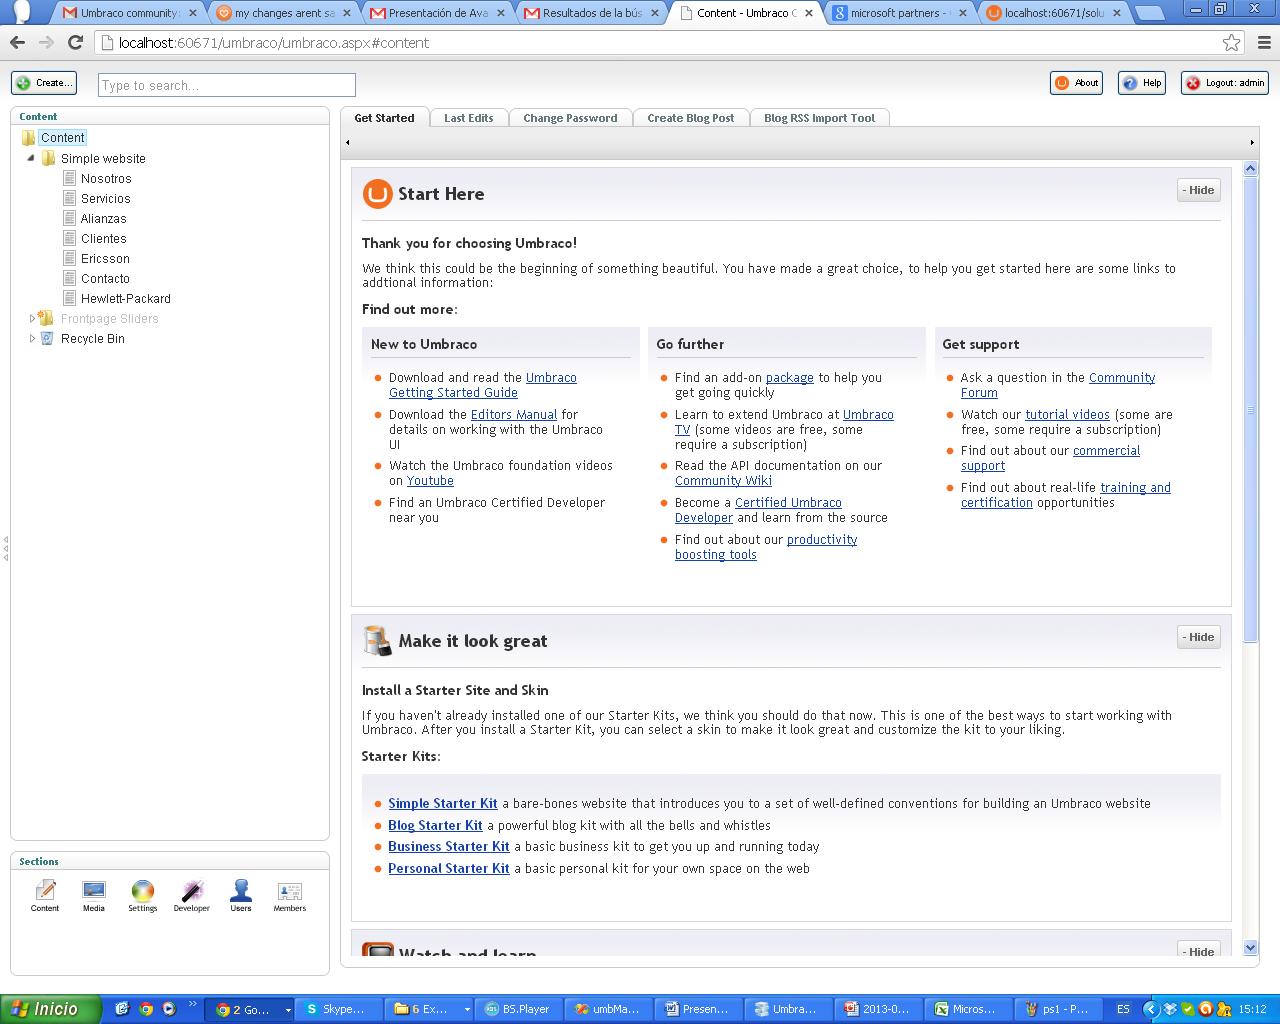Click the Simple website folder icon
1280x1024 pixels.
48,158
